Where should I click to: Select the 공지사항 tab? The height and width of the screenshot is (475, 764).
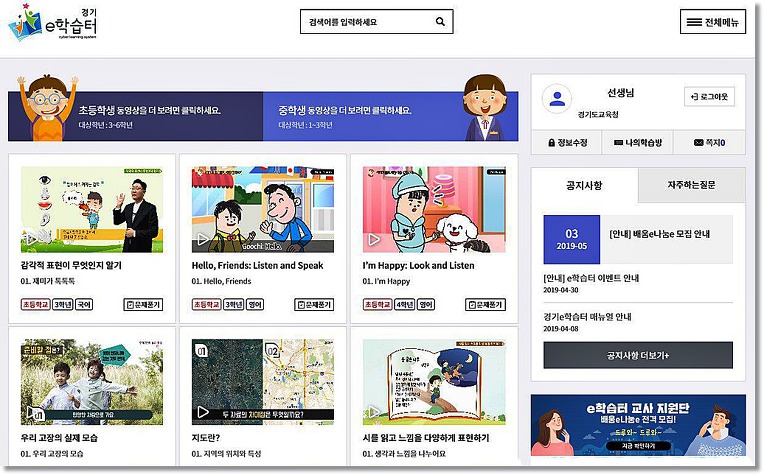[584, 185]
